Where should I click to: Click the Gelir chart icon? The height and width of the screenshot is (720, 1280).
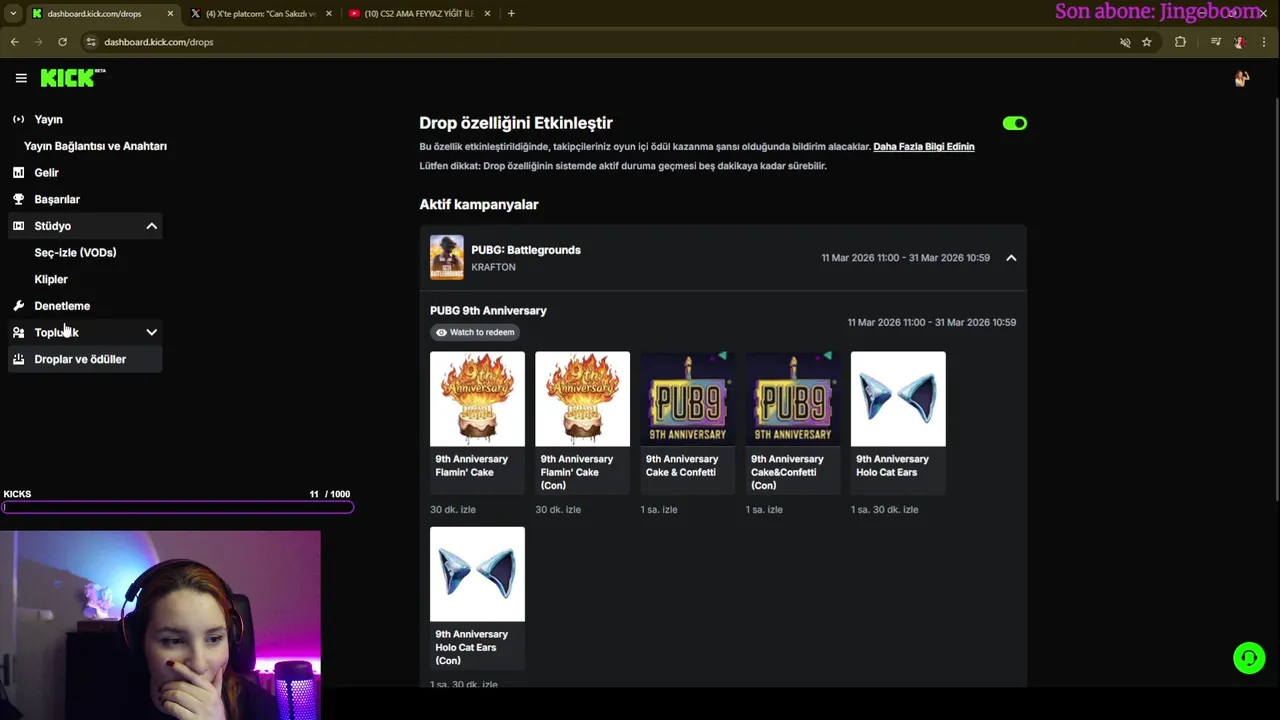pyautogui.click(x=18, y=173)
